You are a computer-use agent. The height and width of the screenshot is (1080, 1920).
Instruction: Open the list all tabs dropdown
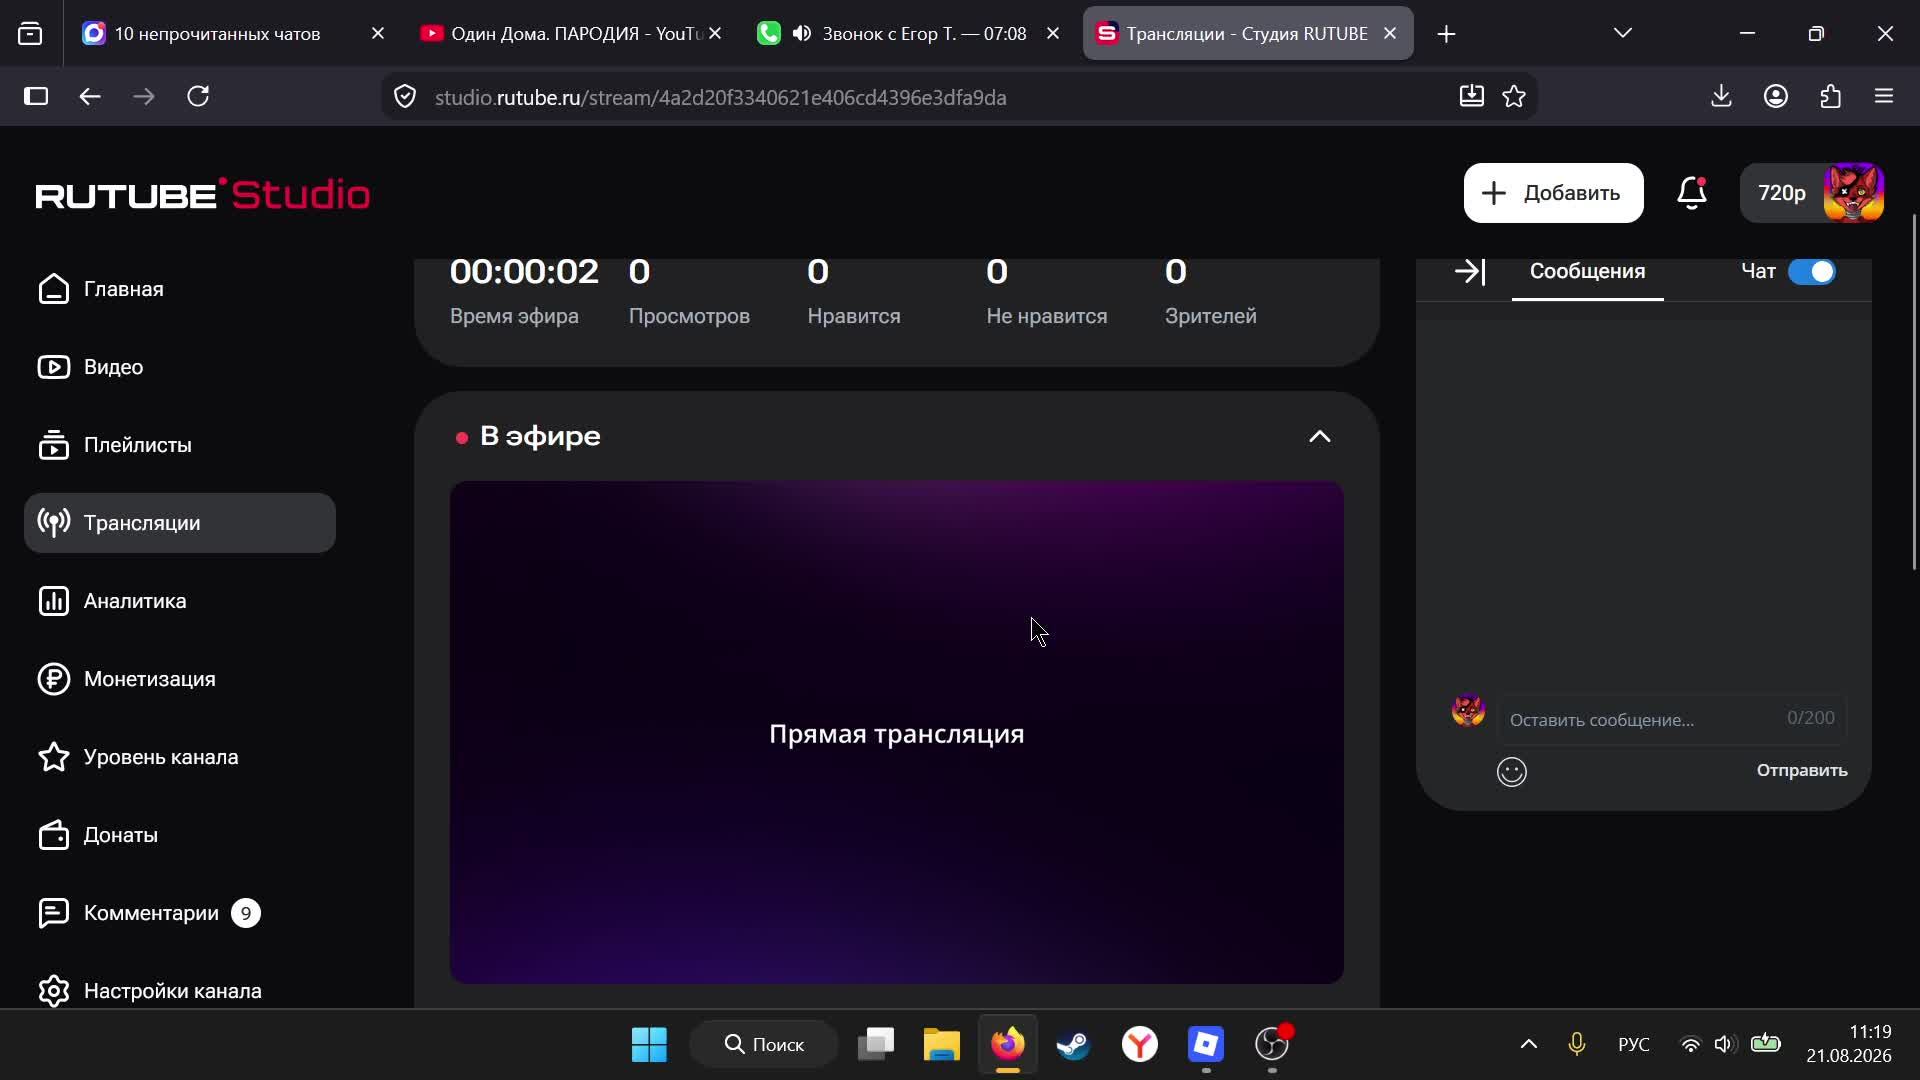[1622, 33]
